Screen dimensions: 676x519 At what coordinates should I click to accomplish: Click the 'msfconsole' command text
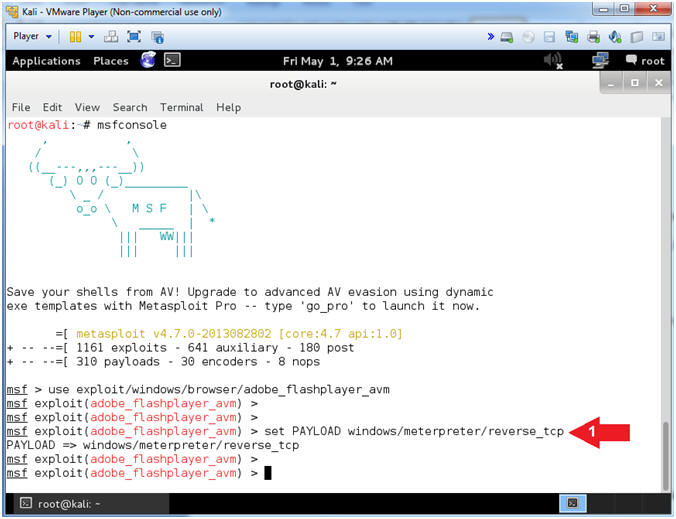tap(131, 125)
